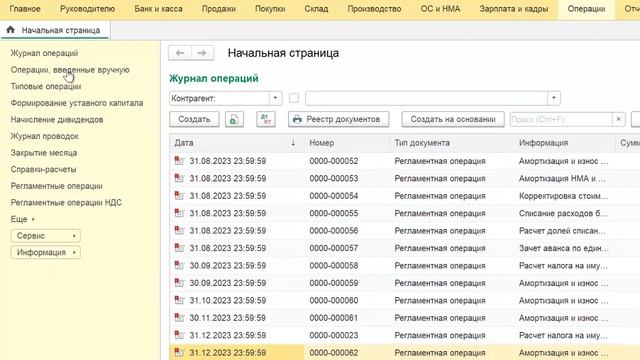Click the filter value input field
This screenshot has height=360, width=640.
pyautogui.click(x=427, y=98)
